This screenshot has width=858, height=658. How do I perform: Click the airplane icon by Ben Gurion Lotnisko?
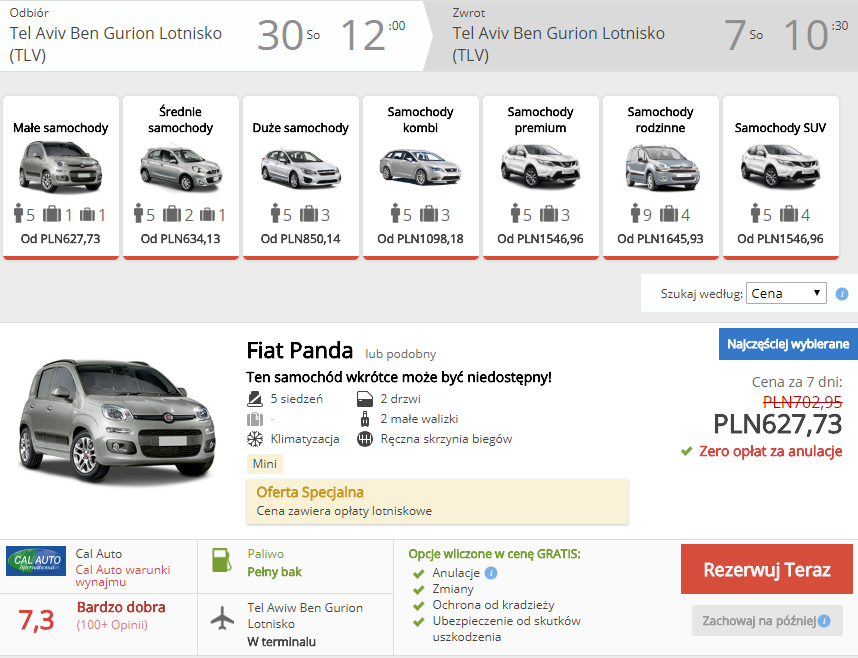coord(222,618)
